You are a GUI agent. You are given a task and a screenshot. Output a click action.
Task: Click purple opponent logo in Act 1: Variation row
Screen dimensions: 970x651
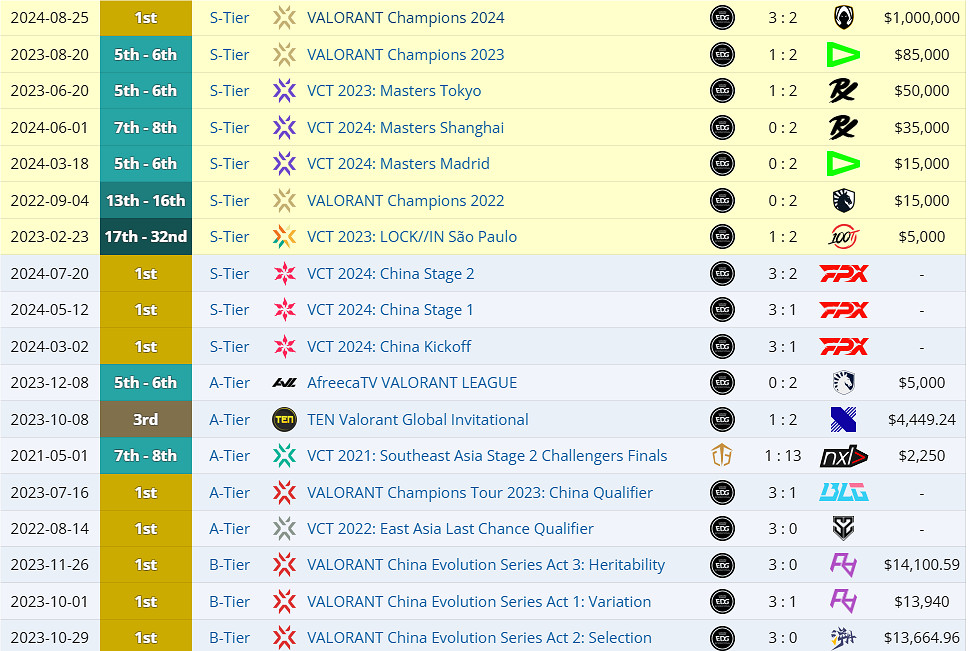[x=843, y=602]
